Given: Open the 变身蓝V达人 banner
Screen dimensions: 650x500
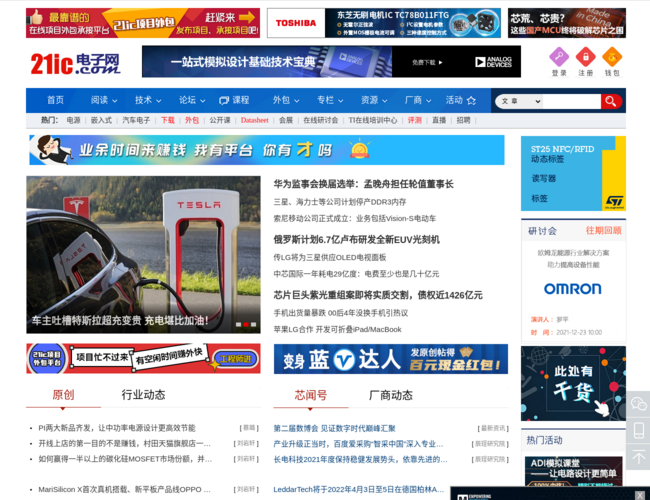Looking at the screenshot, I should [390, 359].
